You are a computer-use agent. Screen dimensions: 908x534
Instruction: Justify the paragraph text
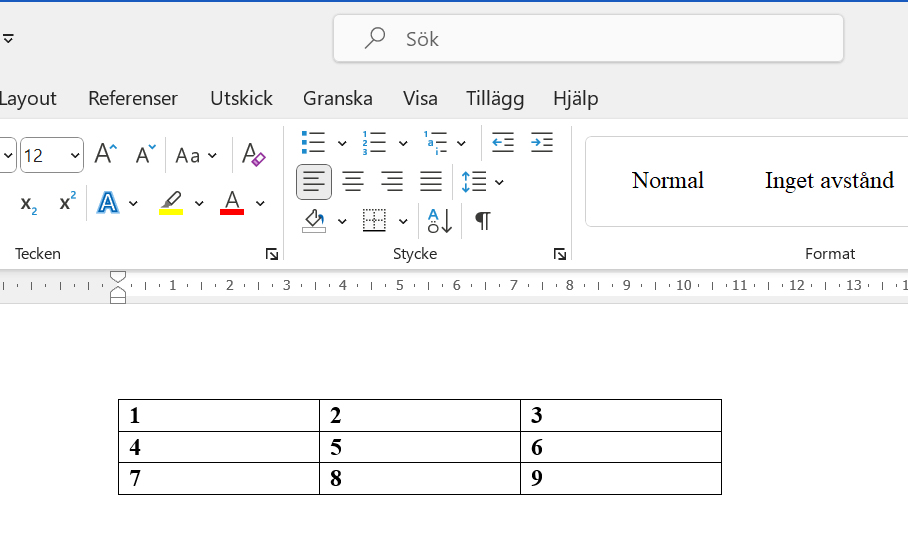[431, 182]
